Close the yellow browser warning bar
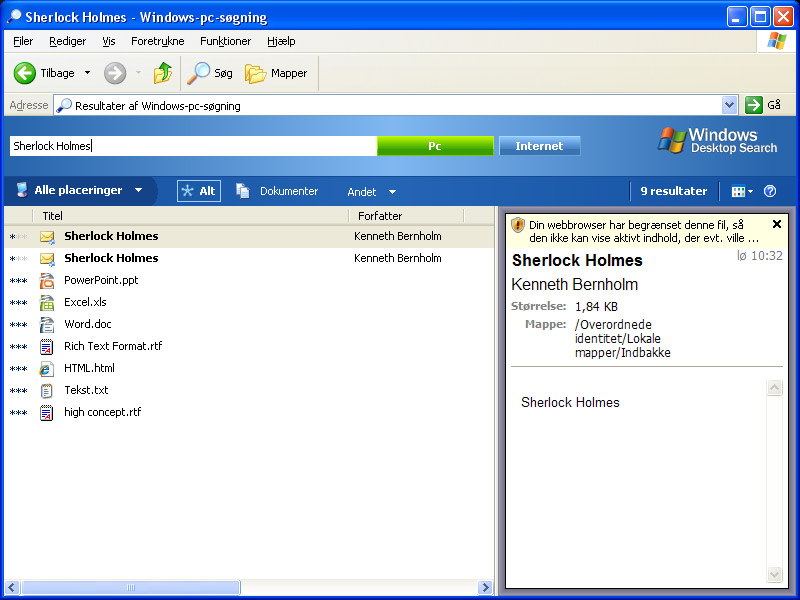Viewport: 800px width, 600px height. click(777, 224)
